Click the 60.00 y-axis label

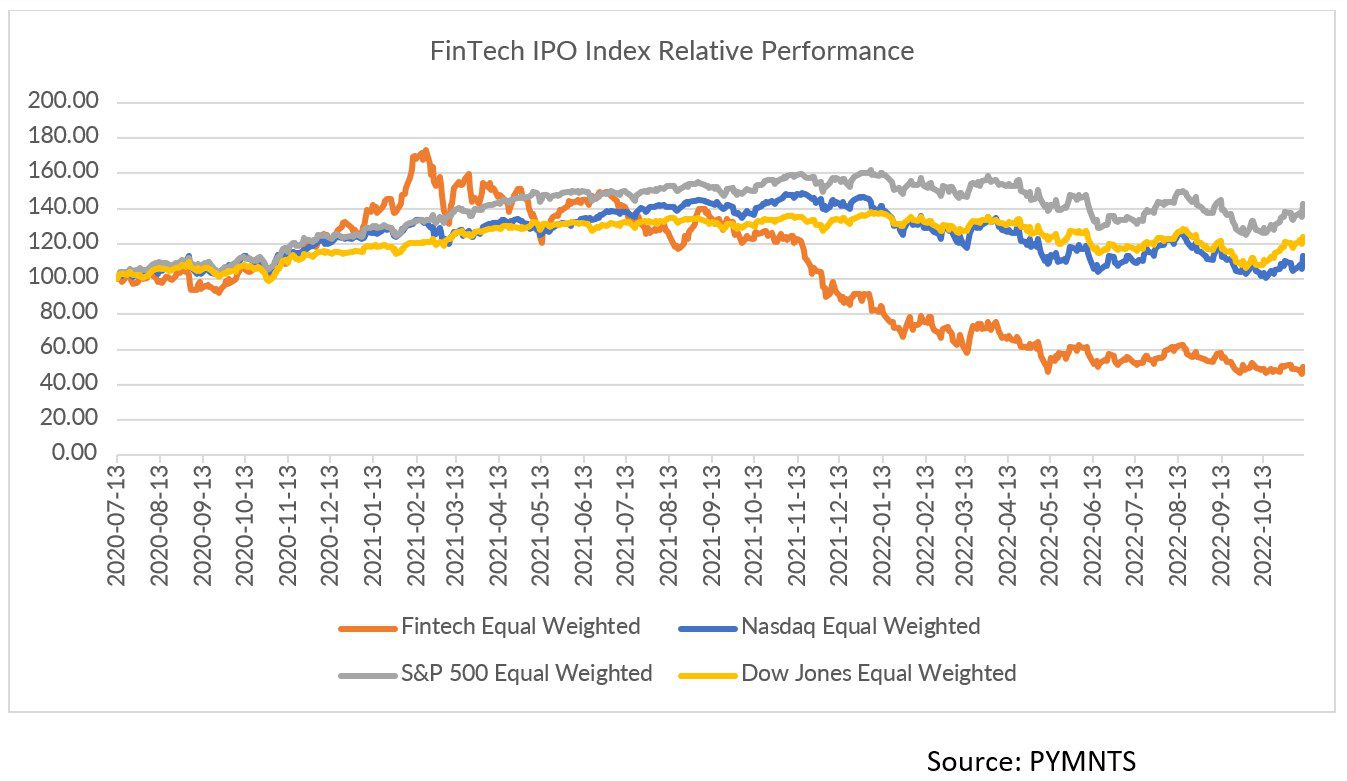pos(70,349)
